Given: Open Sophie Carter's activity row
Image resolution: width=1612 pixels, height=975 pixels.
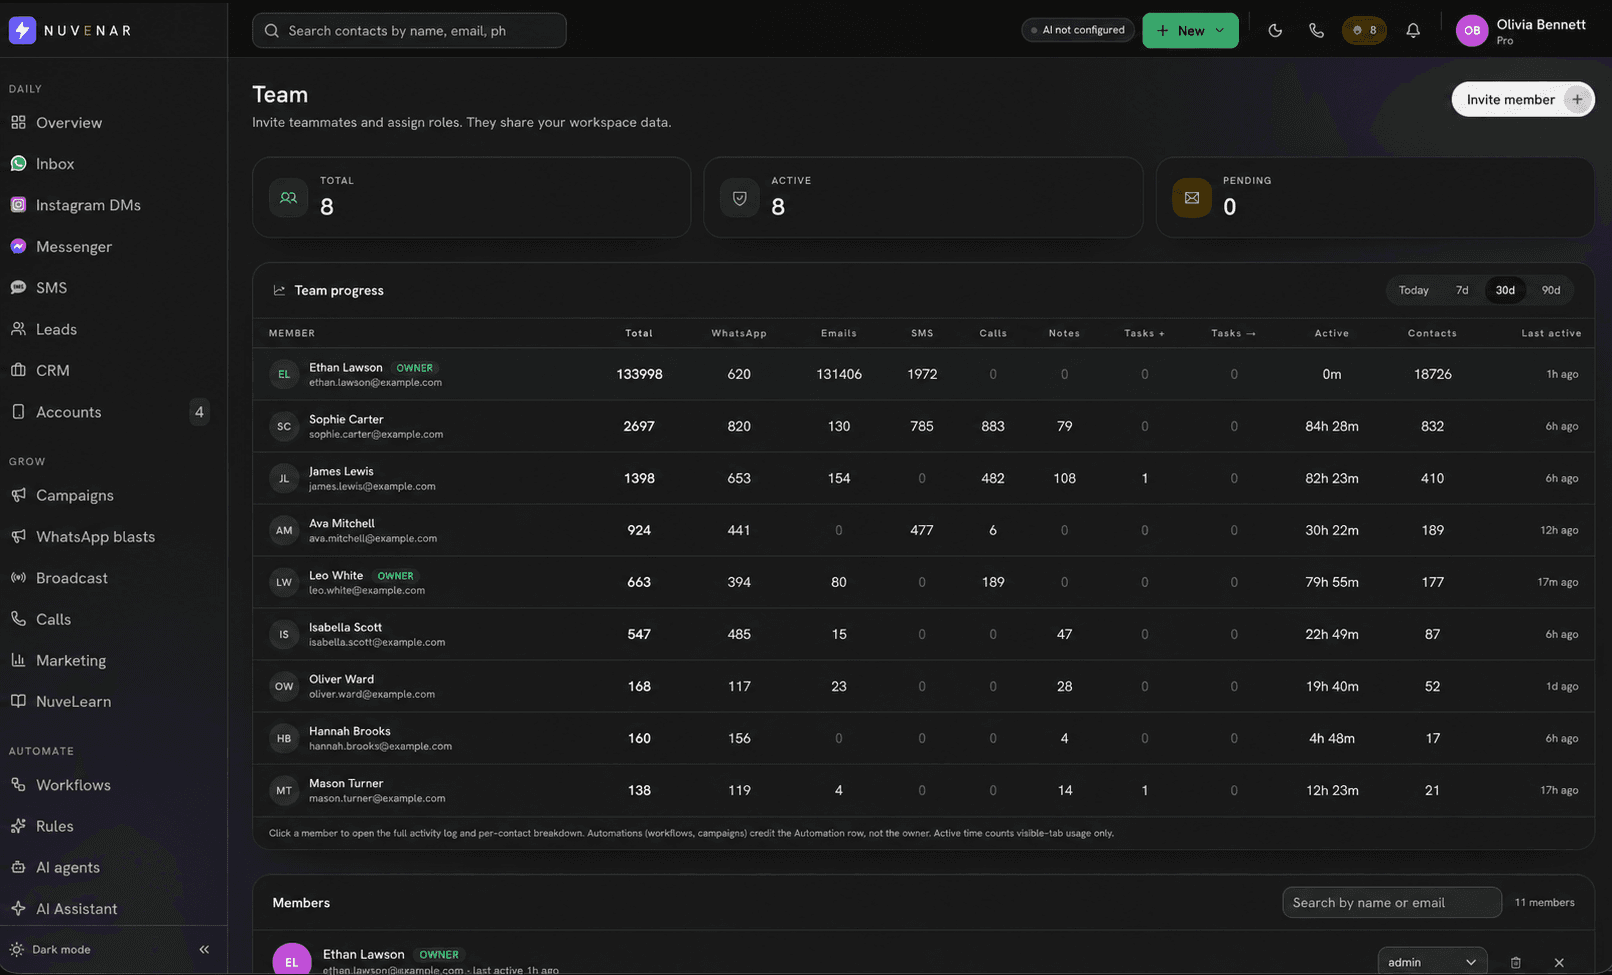Looking at the screenshot, I should pos(923,426).
